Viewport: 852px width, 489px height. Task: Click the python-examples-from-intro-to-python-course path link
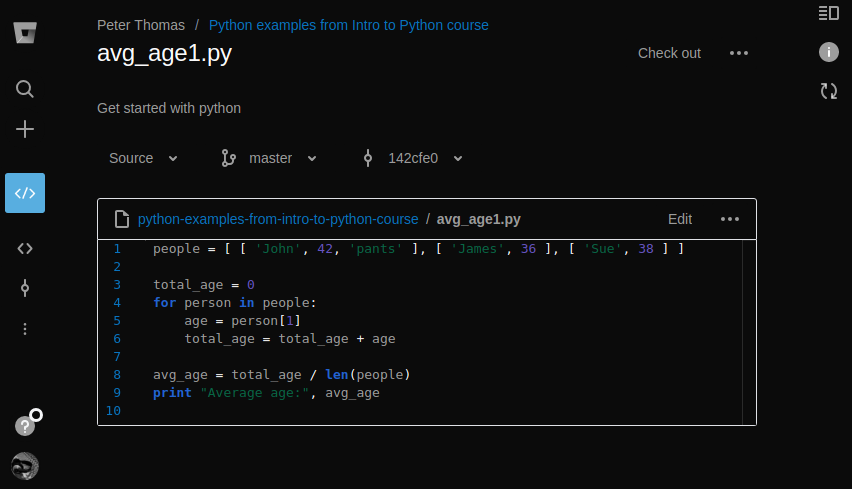pyautogui.click(x=278, y=219)
